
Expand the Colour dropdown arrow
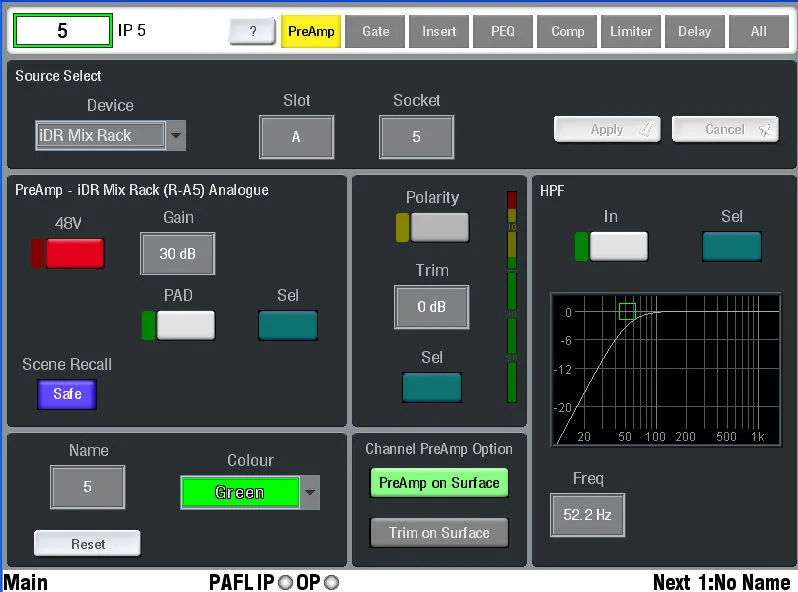point(310,492)
